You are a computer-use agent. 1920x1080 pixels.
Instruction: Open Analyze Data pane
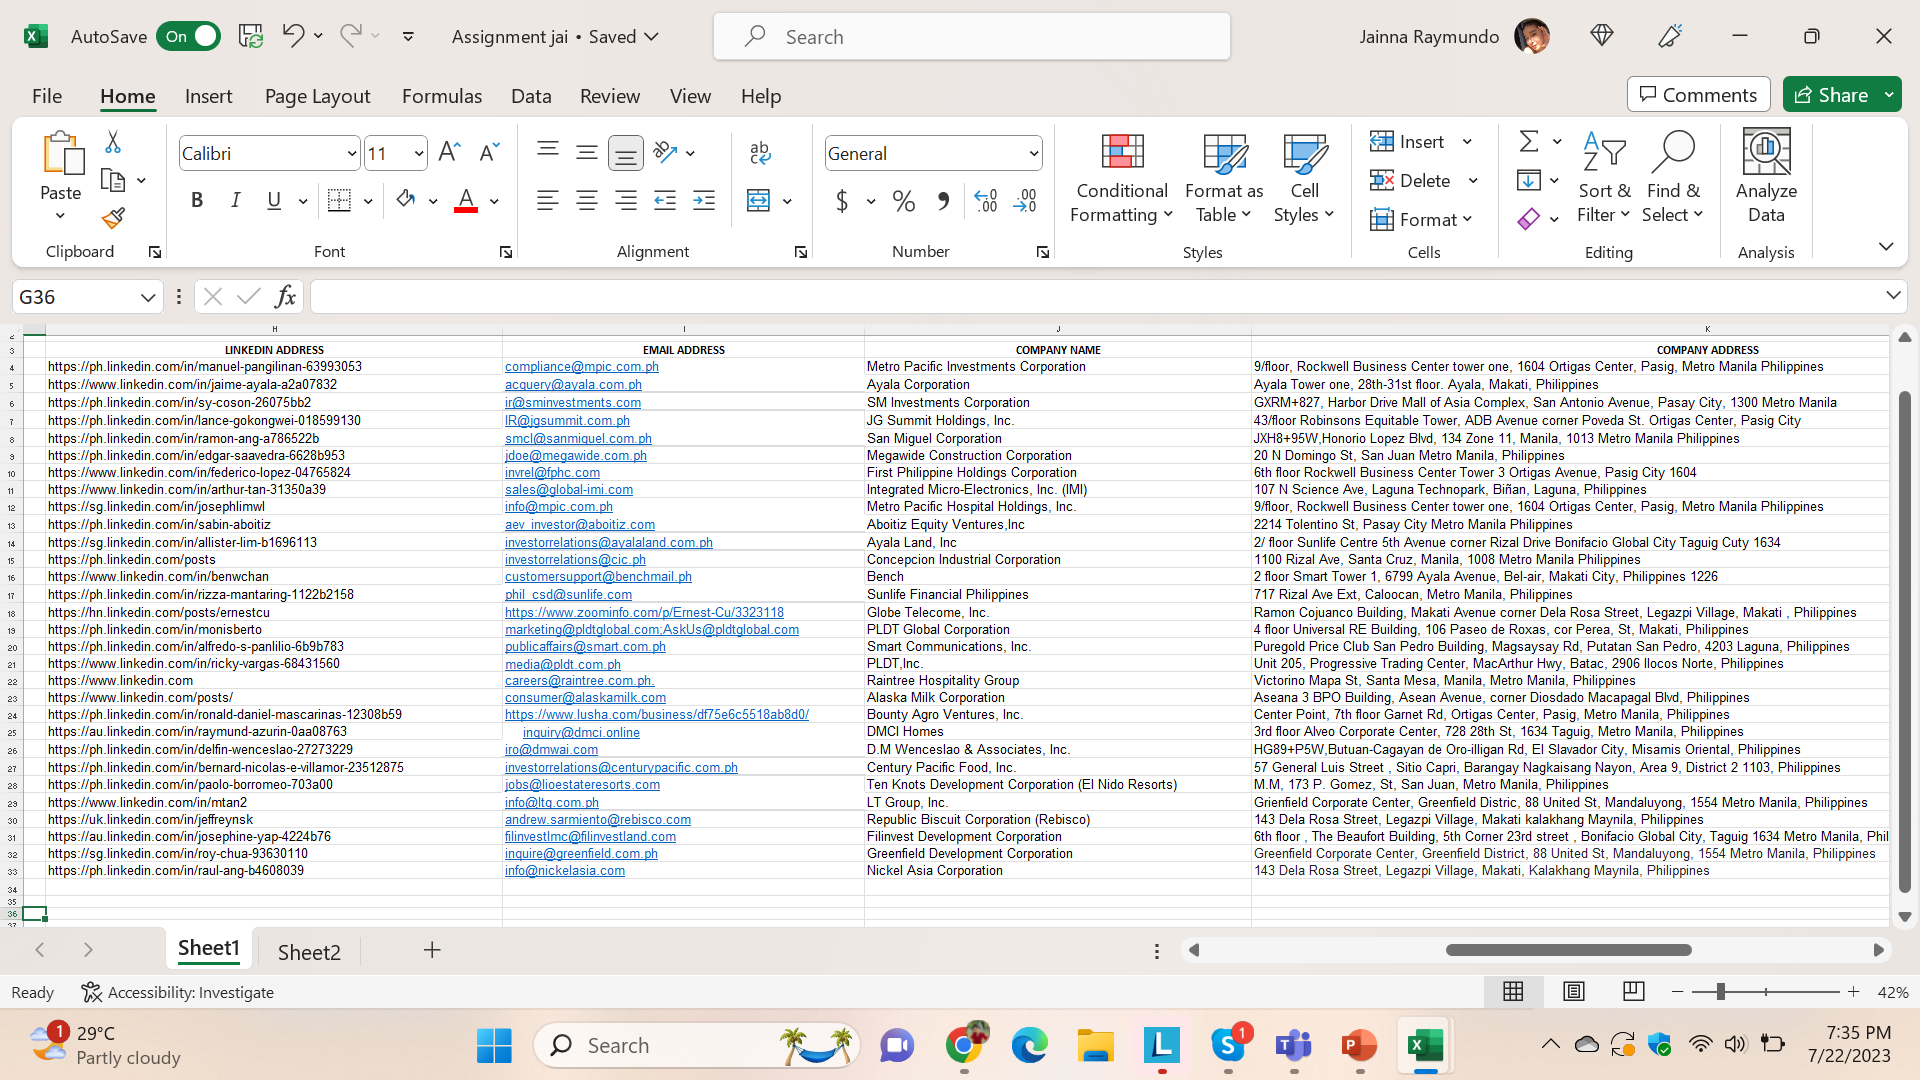pyautogui.click(x=1766, y=179)
